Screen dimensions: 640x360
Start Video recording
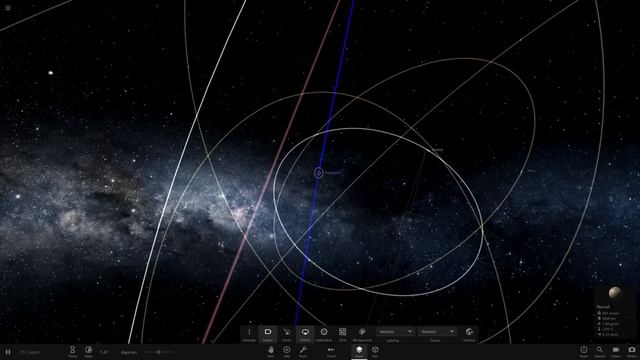[x=616, y=351]
